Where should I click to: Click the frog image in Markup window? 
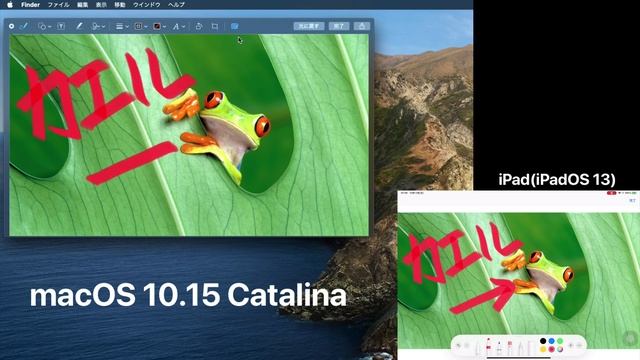pos(189,135)
